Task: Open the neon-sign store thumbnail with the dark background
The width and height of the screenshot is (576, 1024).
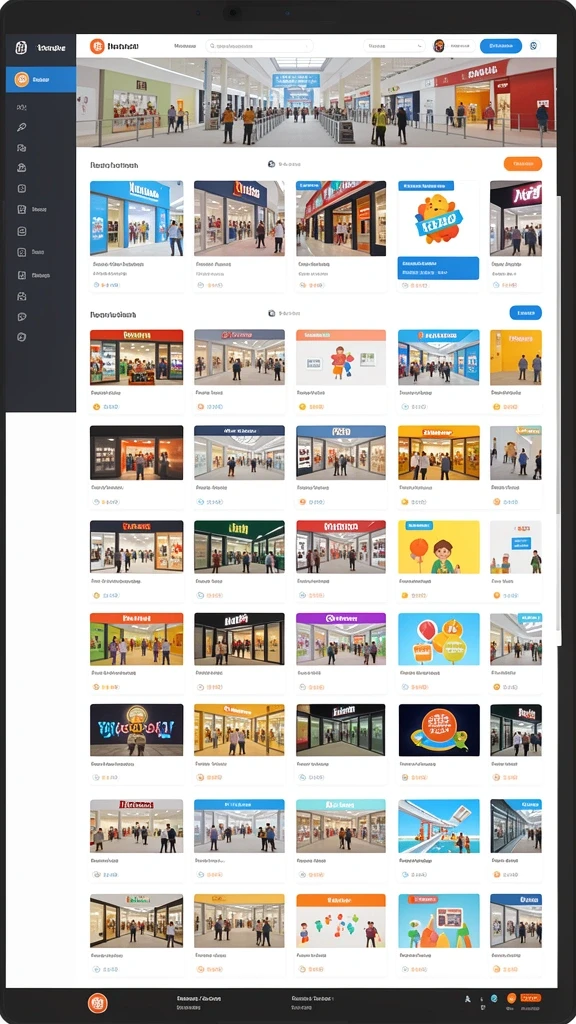Action: click(x=136, y=730)
